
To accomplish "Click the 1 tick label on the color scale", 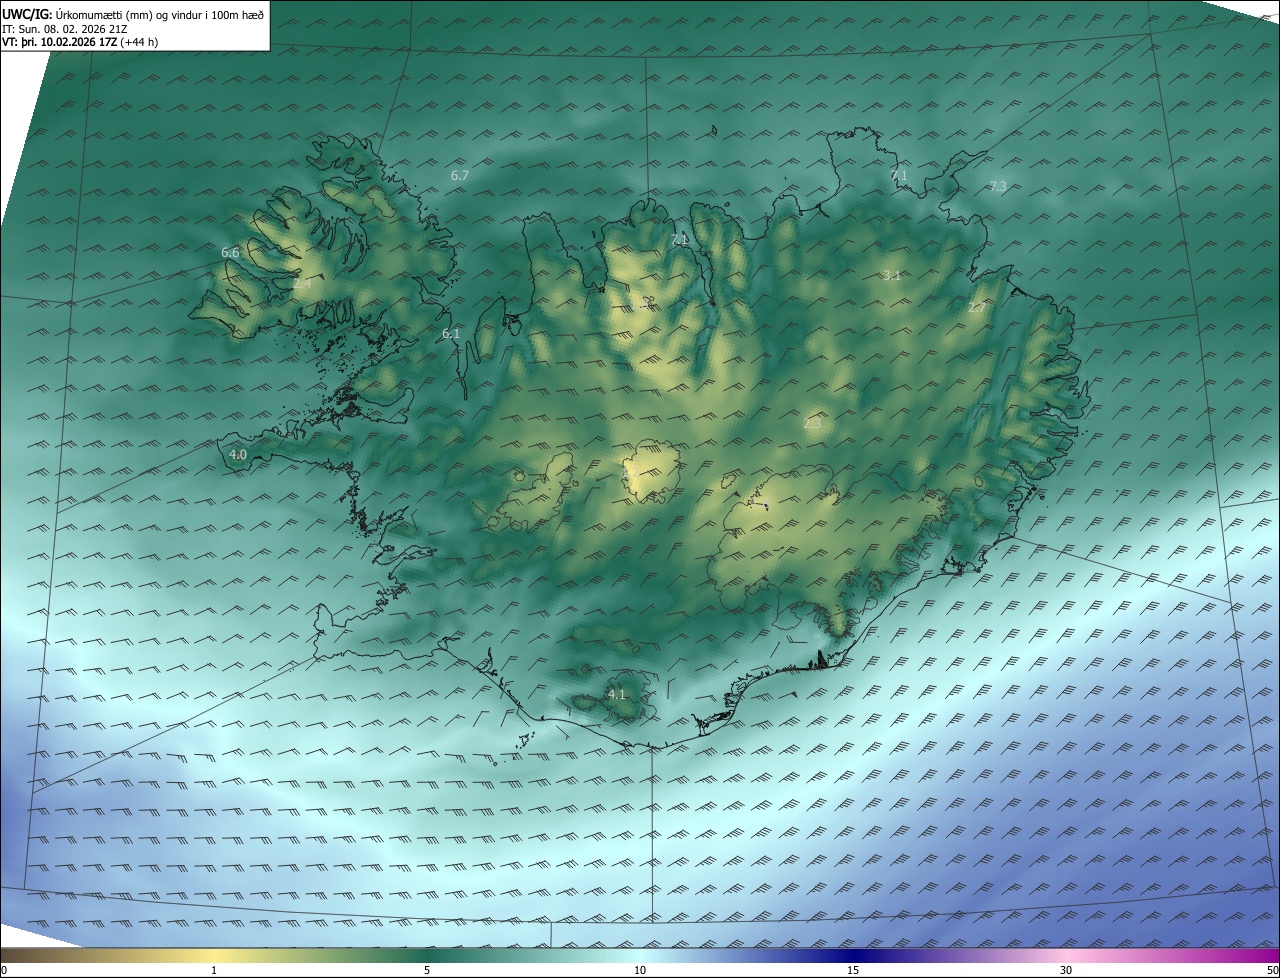I will pos(214,971).
